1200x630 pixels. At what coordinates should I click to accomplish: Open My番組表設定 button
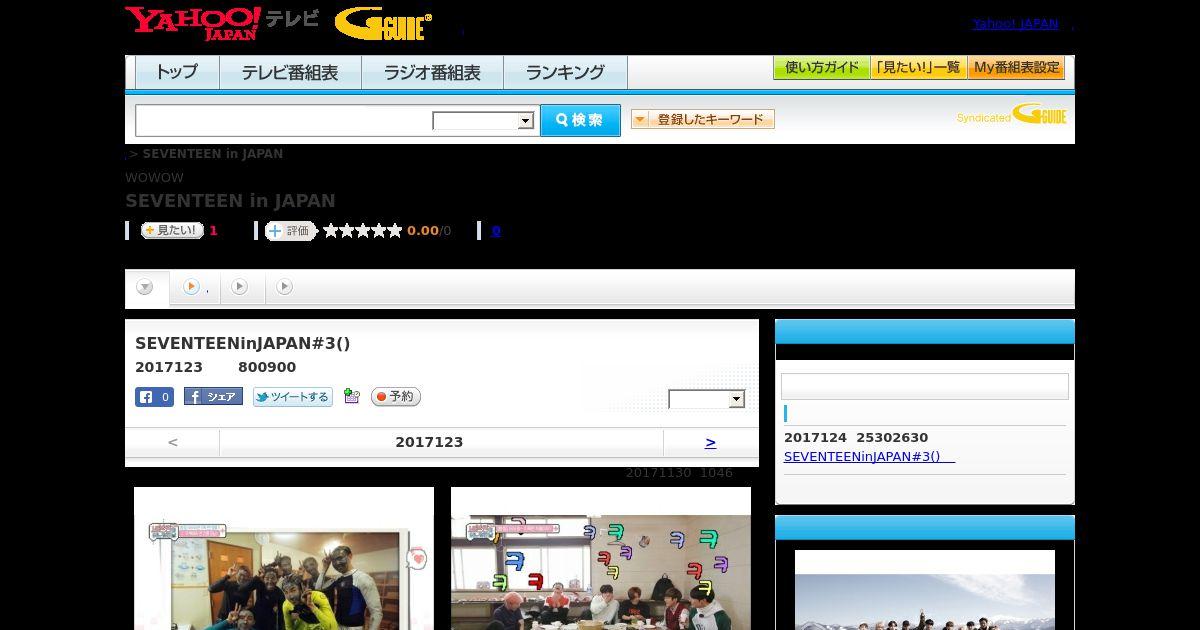click(1016, 68)
